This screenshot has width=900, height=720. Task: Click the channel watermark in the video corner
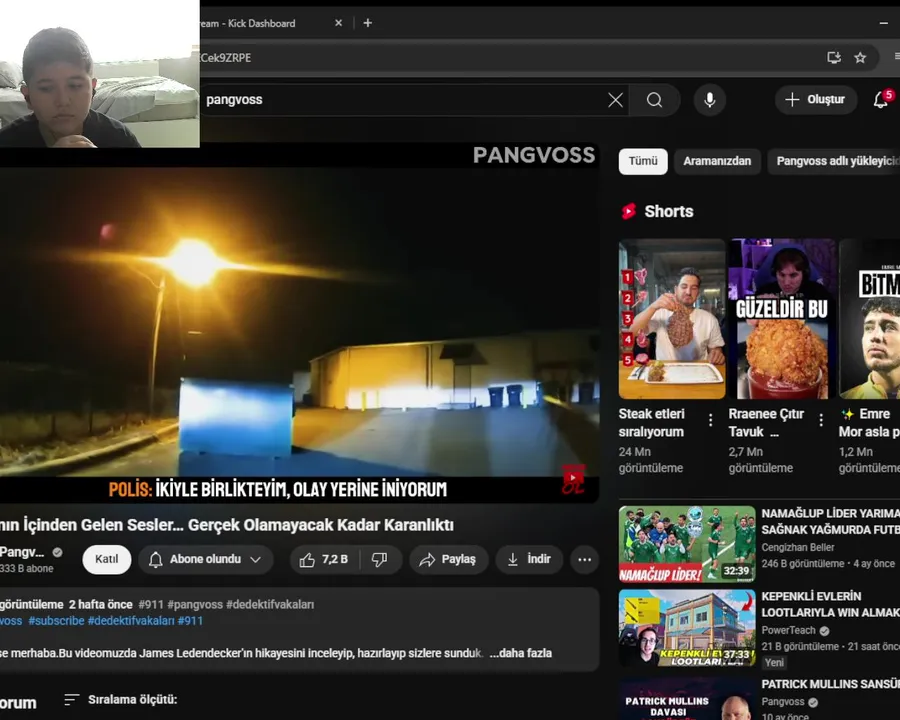pyautogui.click(x=573, y=479)
